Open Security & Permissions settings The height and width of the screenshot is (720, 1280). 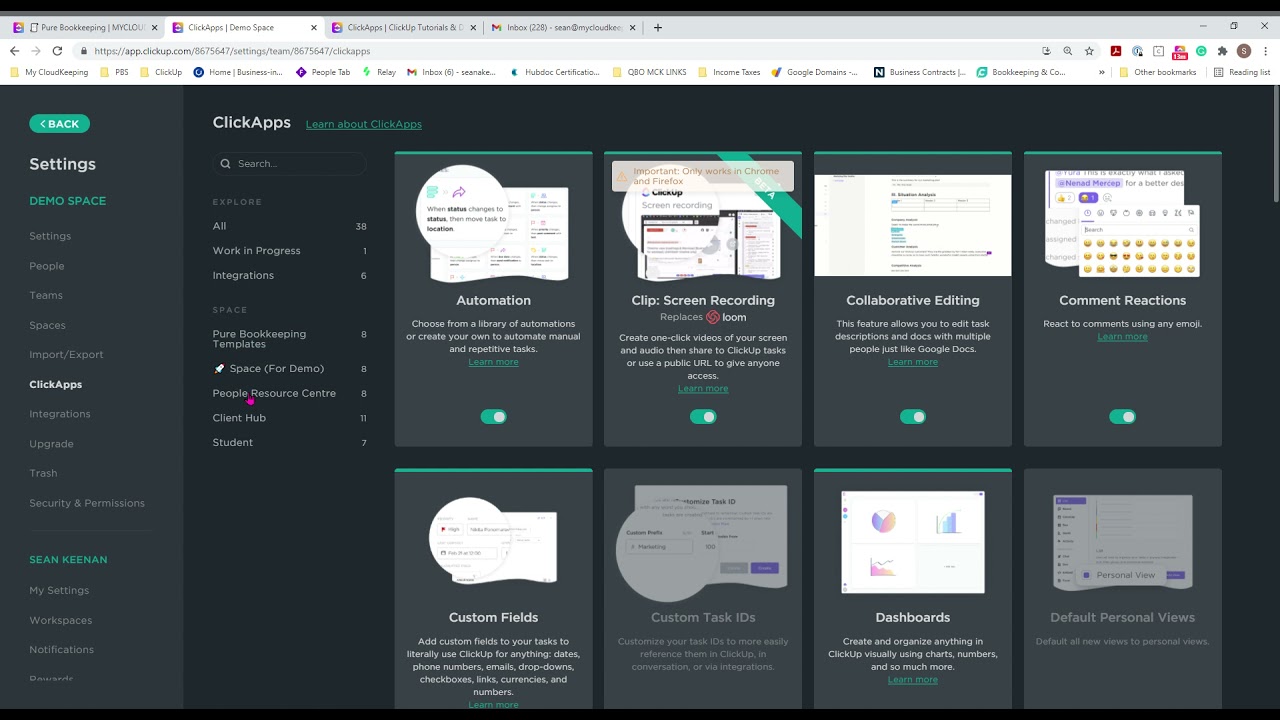click(x=87, y=503)
